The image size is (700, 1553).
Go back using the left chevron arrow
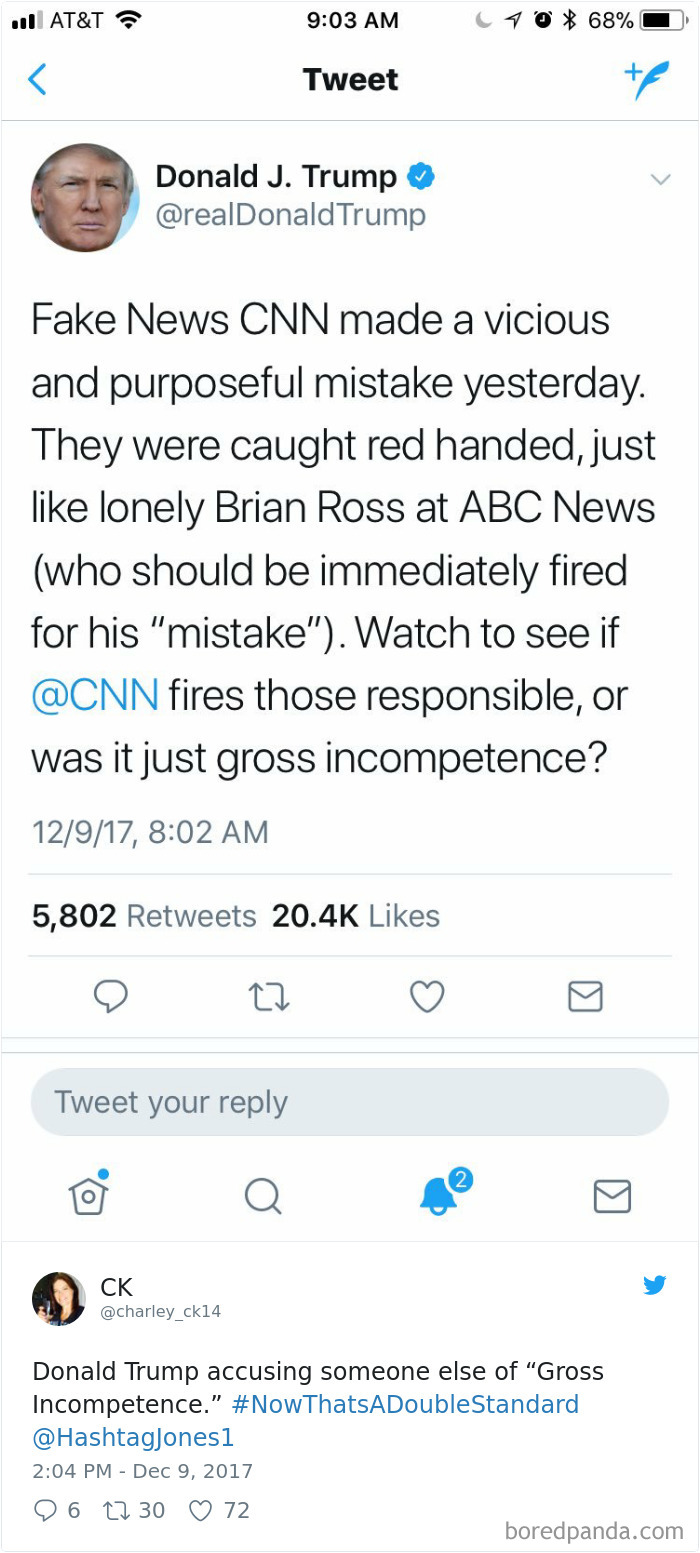38,79
